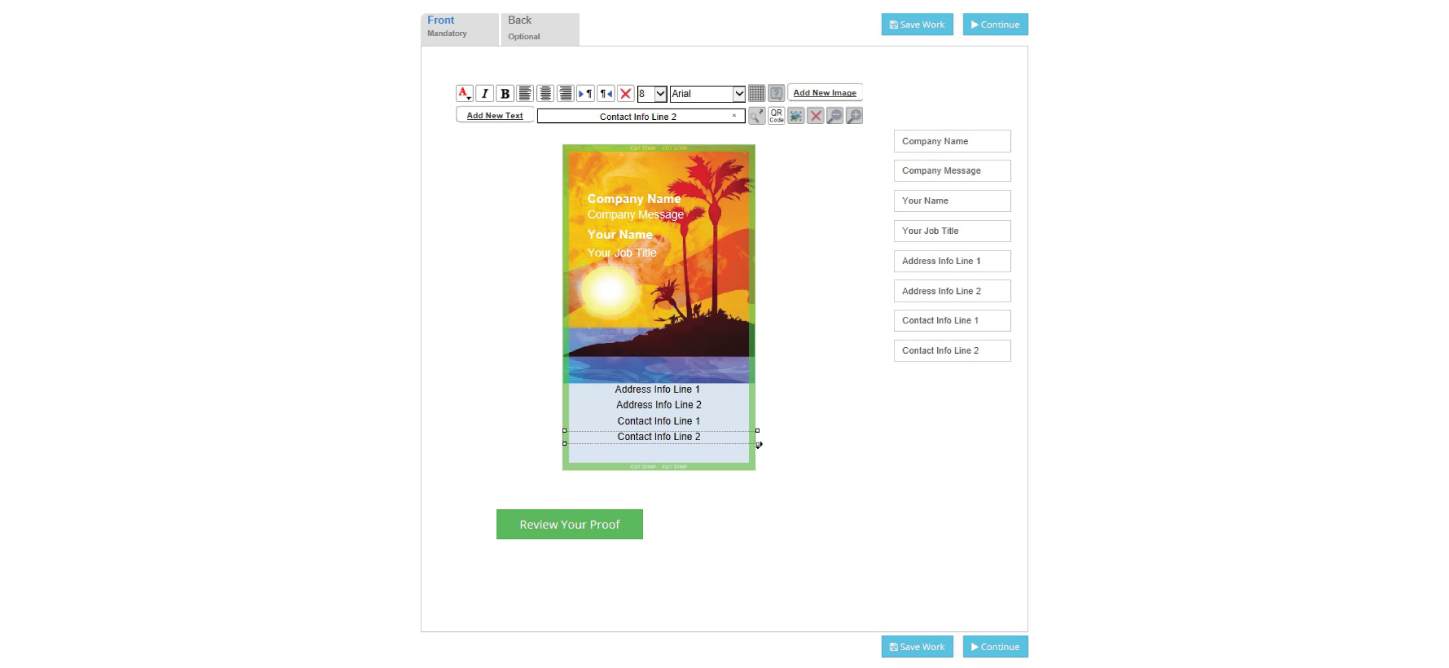Set left-to-right text direction
Screen dimensions: 1449x668
586,93
